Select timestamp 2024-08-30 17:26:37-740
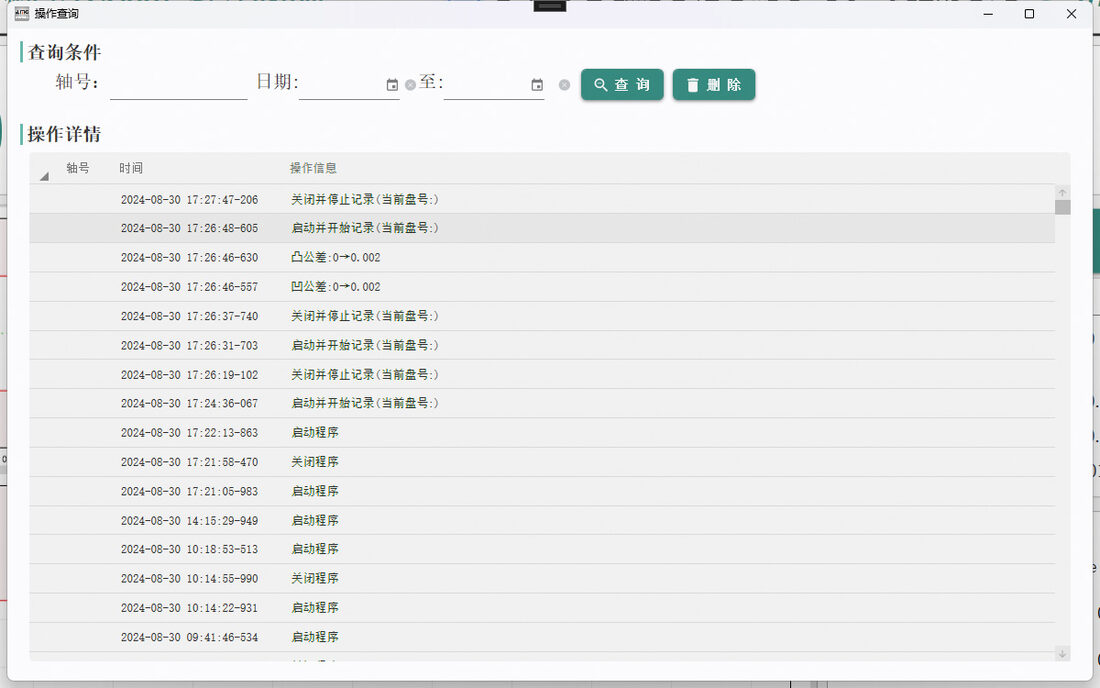The image size is (1100, 688). (189, 316)
